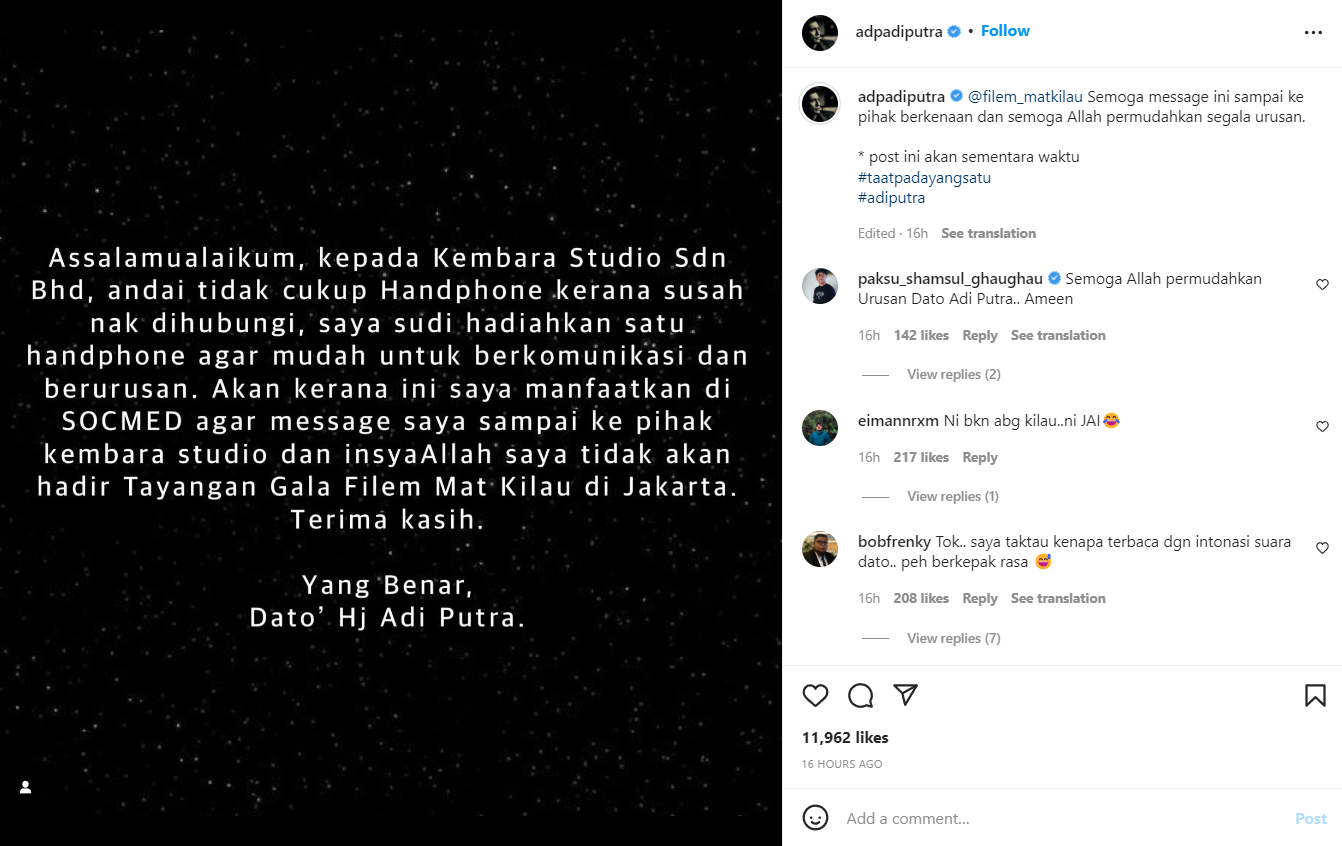Open the @filem_matkilau mention
This screenshot has width=1342, height=846.
pos(1026,97)
